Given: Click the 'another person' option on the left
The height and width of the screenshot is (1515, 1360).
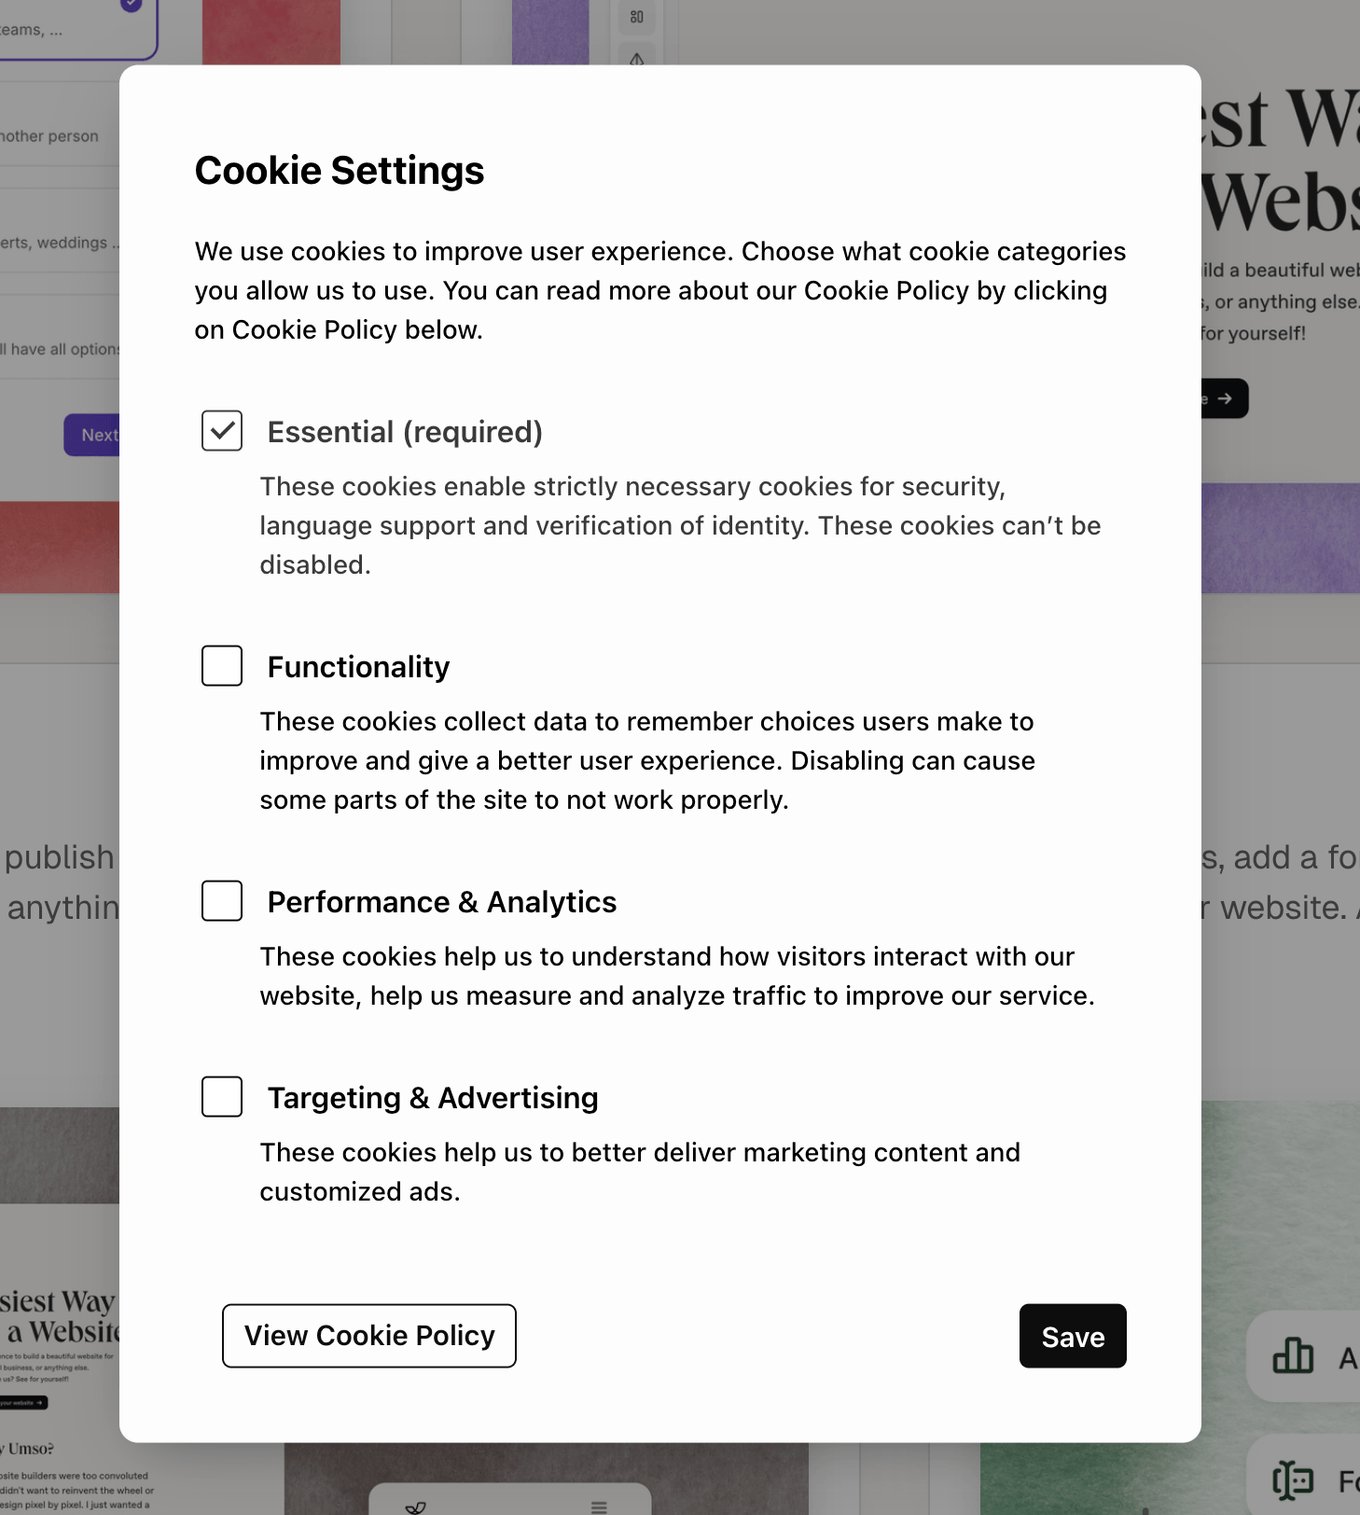Looking at the screenshot, I should [50, 135].
